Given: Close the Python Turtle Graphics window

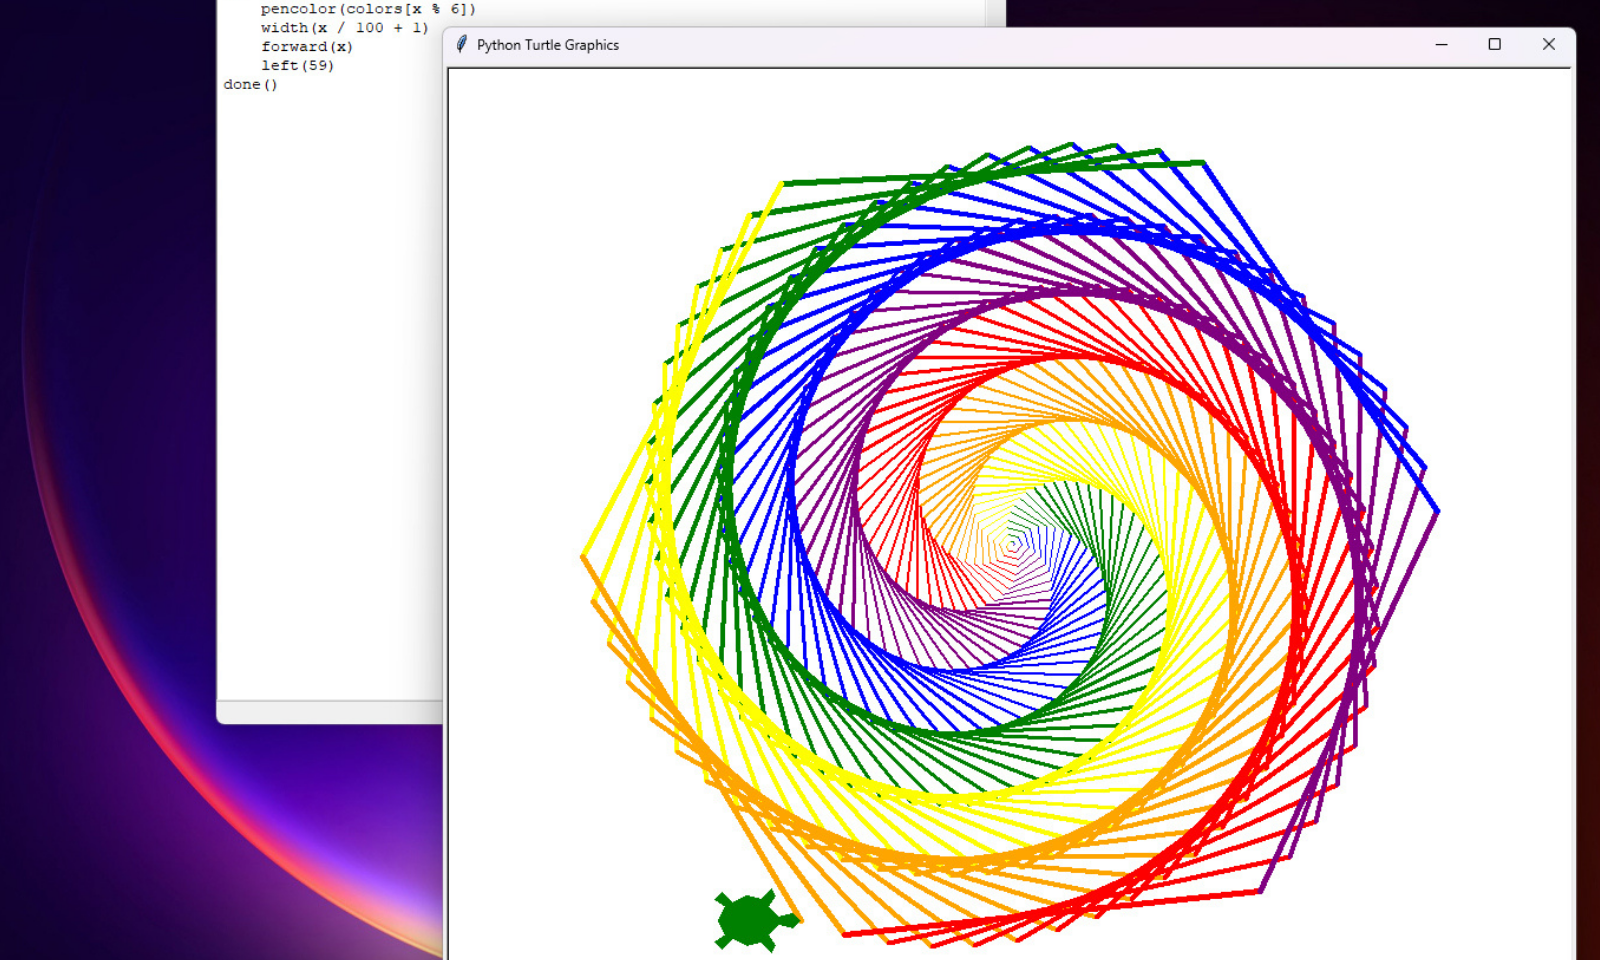Looking at the screenshot, I should [x=1549, y=45].
